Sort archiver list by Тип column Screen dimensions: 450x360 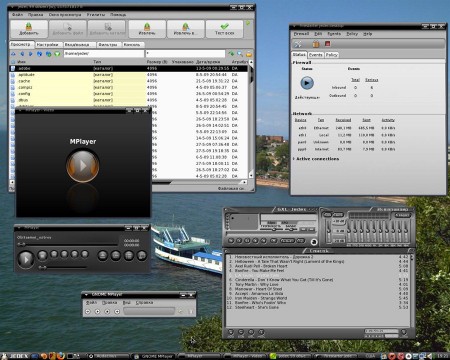coord(97,62)
